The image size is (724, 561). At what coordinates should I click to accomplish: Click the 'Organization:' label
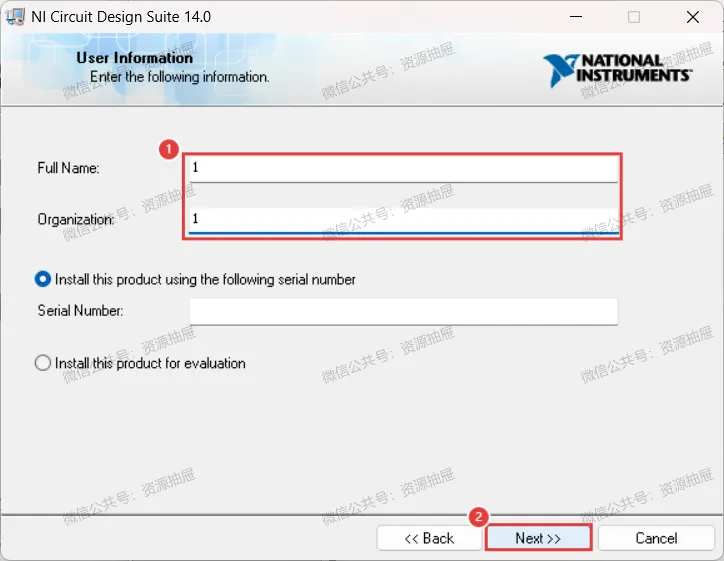pos(76,219)
